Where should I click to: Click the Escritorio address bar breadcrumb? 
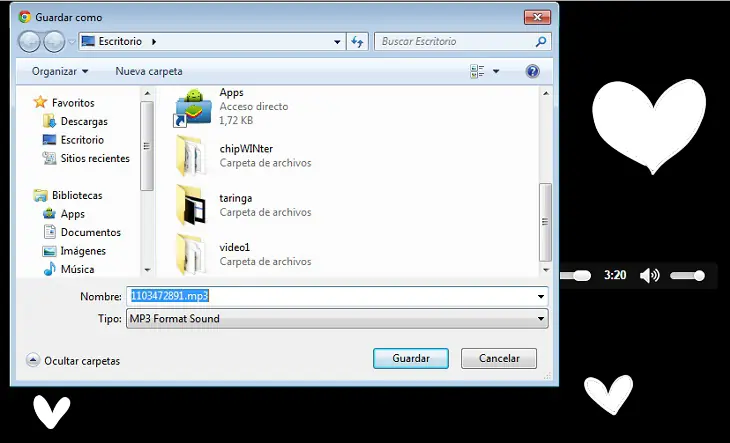coord(120,41)
